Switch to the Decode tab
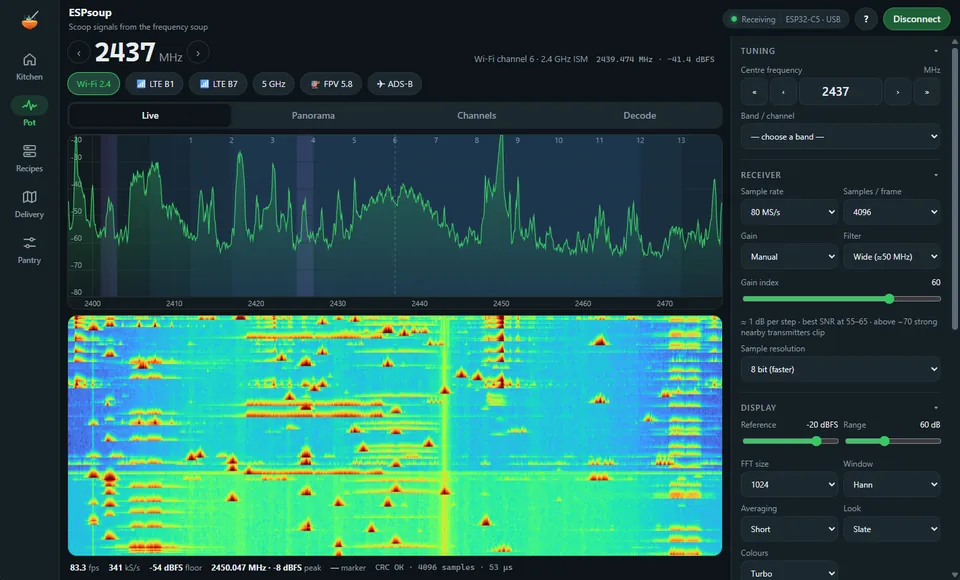This screenshot has height=580, width=960. point(640,115)
